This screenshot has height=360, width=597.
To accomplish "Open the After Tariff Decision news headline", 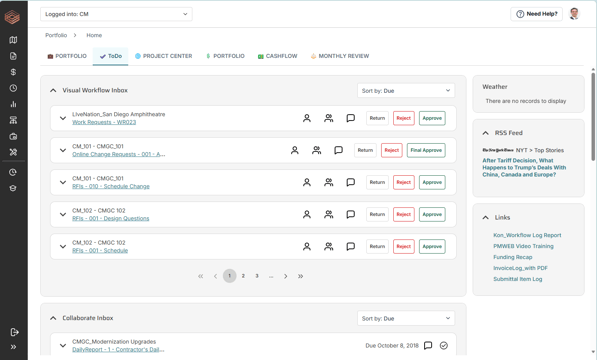I will point(524,167).
